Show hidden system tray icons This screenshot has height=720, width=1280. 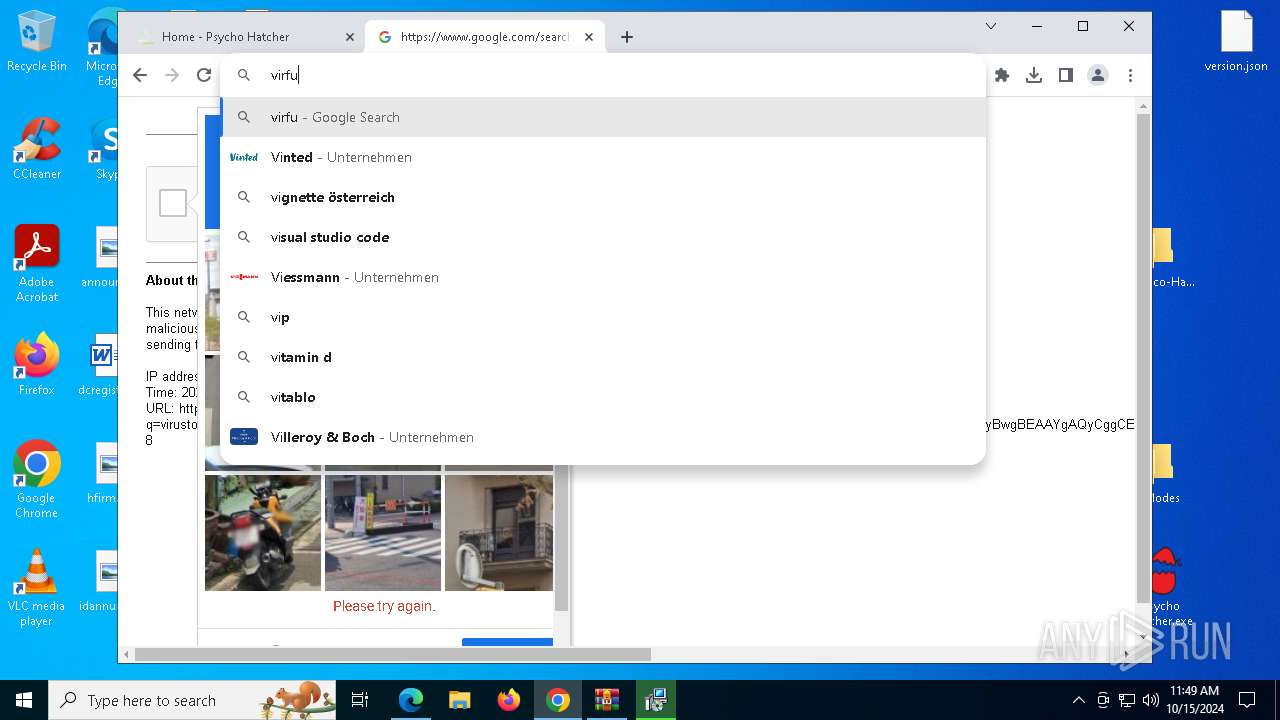tap(1078, 700)
